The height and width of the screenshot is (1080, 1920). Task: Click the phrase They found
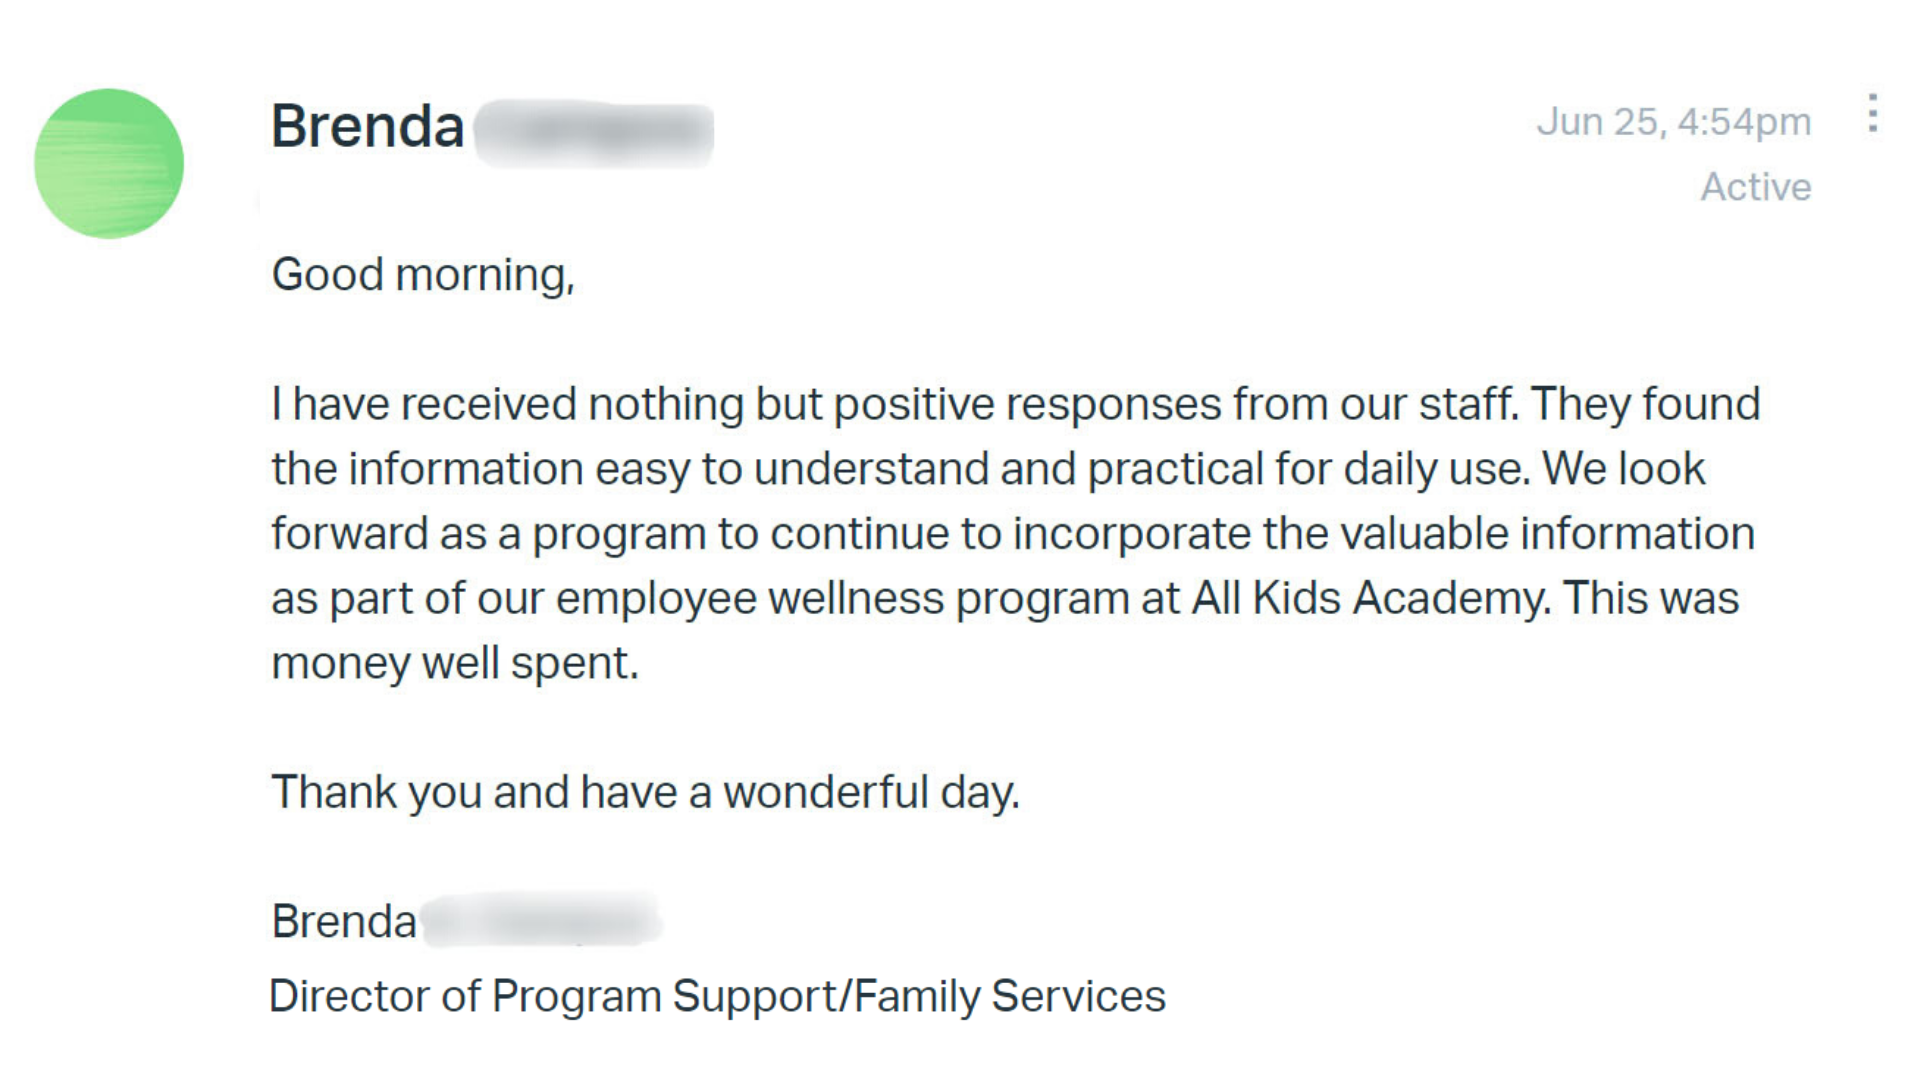click(1645, 405)
